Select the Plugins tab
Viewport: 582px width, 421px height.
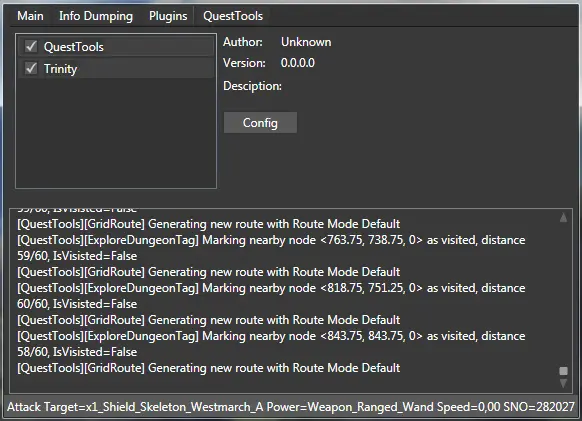[x=168, y=16]
